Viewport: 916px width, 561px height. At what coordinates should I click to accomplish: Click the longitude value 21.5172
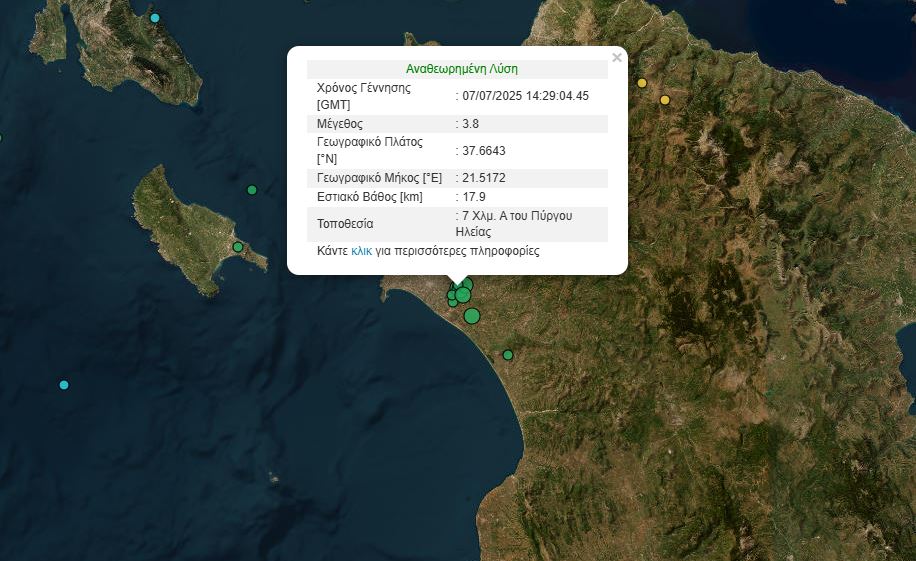click(x=483, y=178)
